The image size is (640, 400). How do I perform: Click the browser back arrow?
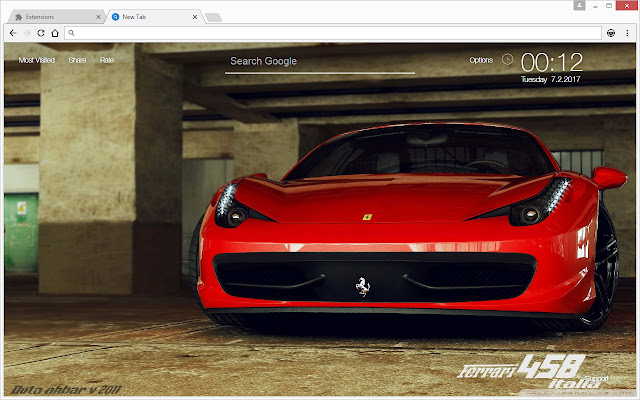coord(13,33)
